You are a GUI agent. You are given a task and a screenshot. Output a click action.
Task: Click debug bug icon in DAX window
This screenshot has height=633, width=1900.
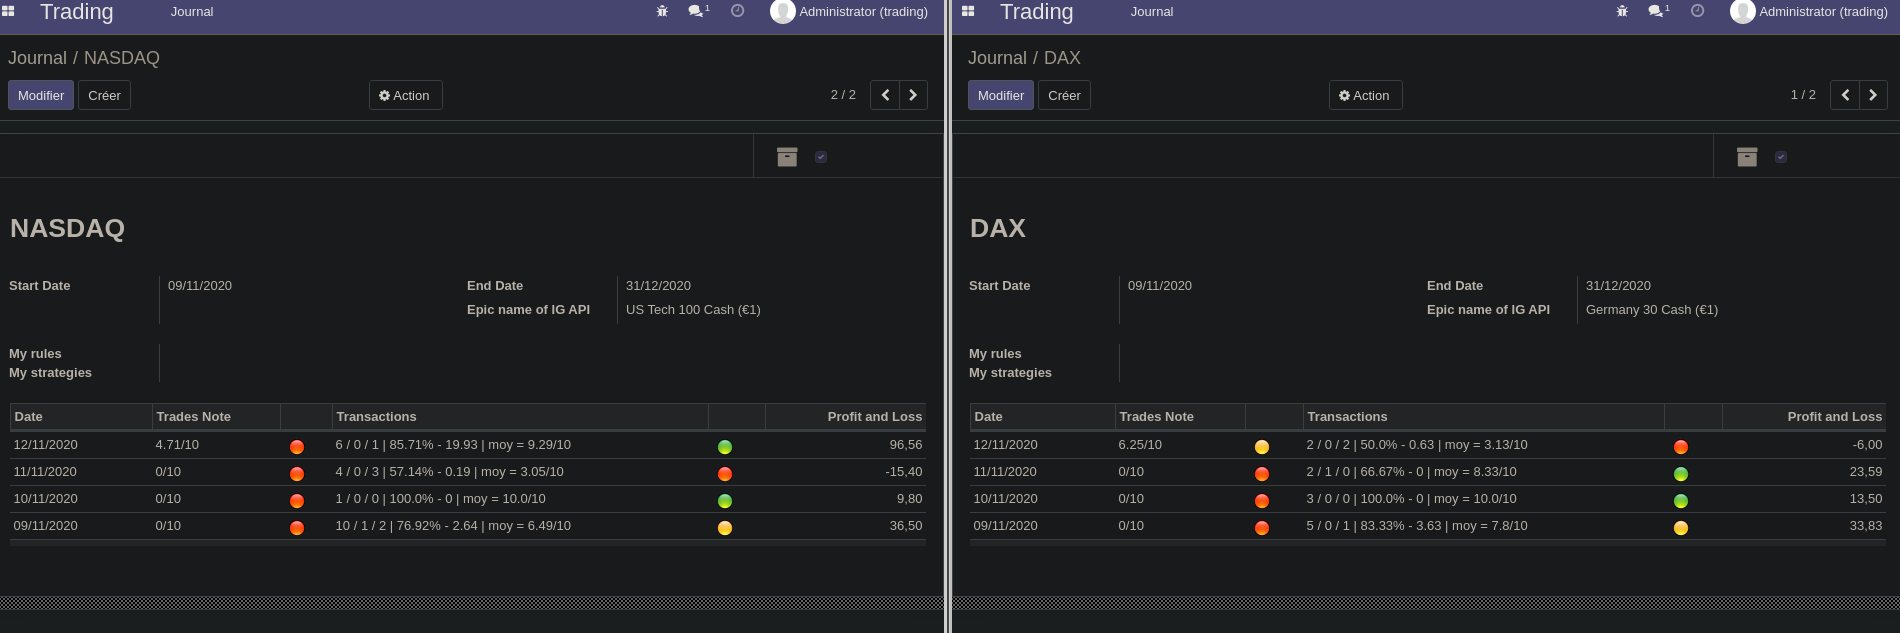click(x=1622, y=11)
